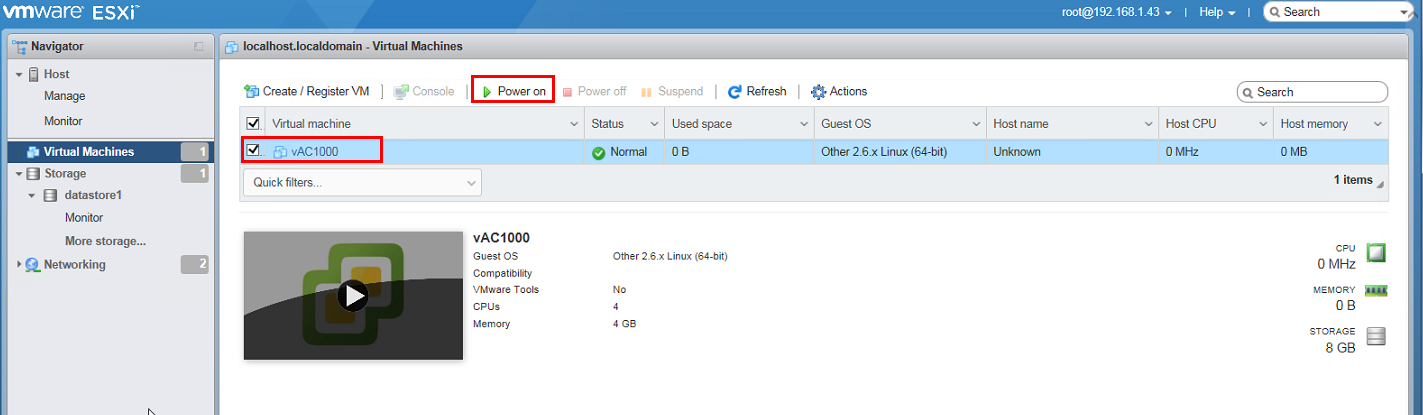Click the CPU chip icon

1376,254
